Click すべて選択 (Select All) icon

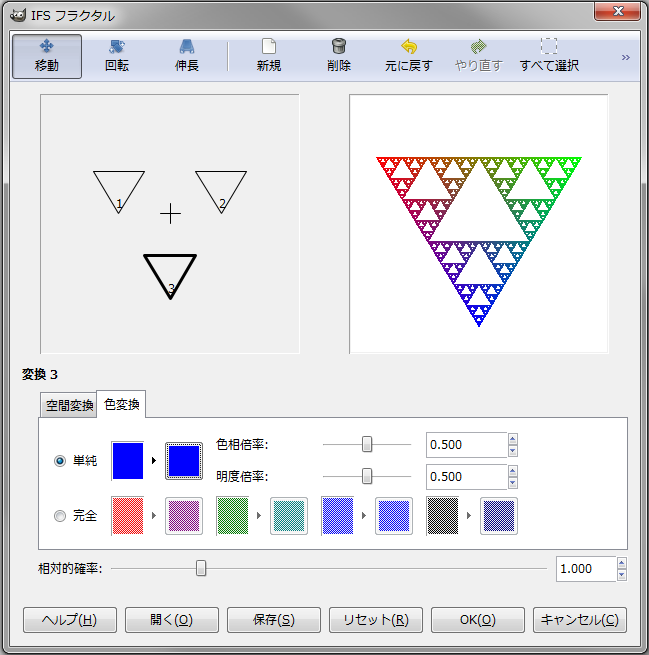pos(549,46)
